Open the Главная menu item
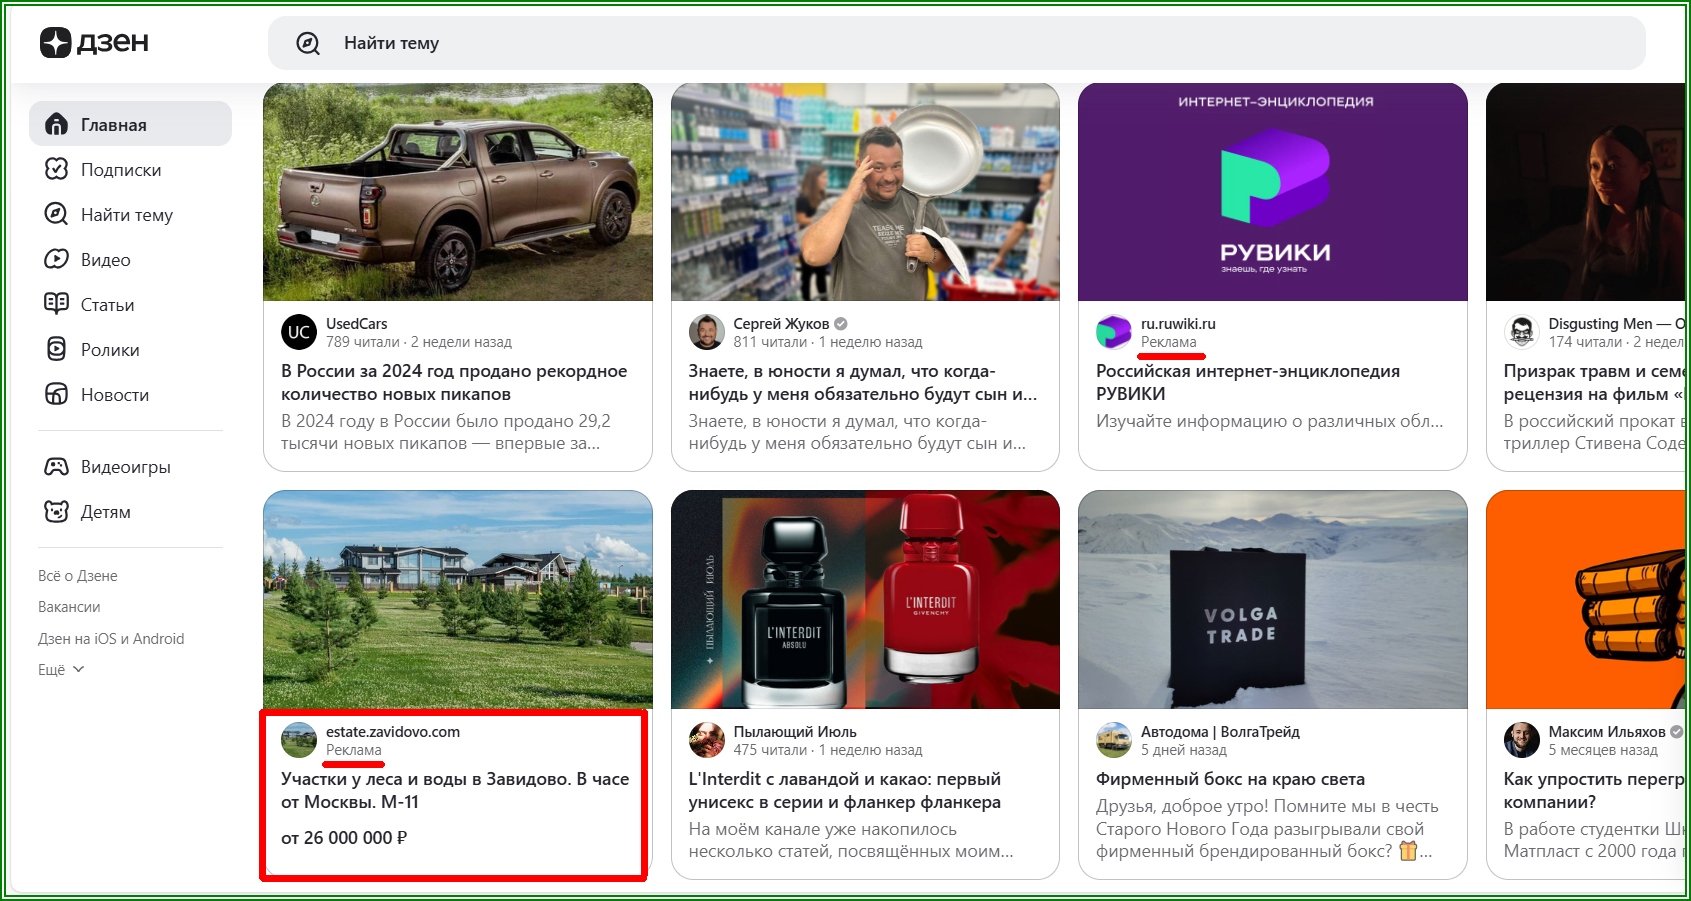Image resolution: width=1691 pixels, height=901 pixels. click(130, 124)
